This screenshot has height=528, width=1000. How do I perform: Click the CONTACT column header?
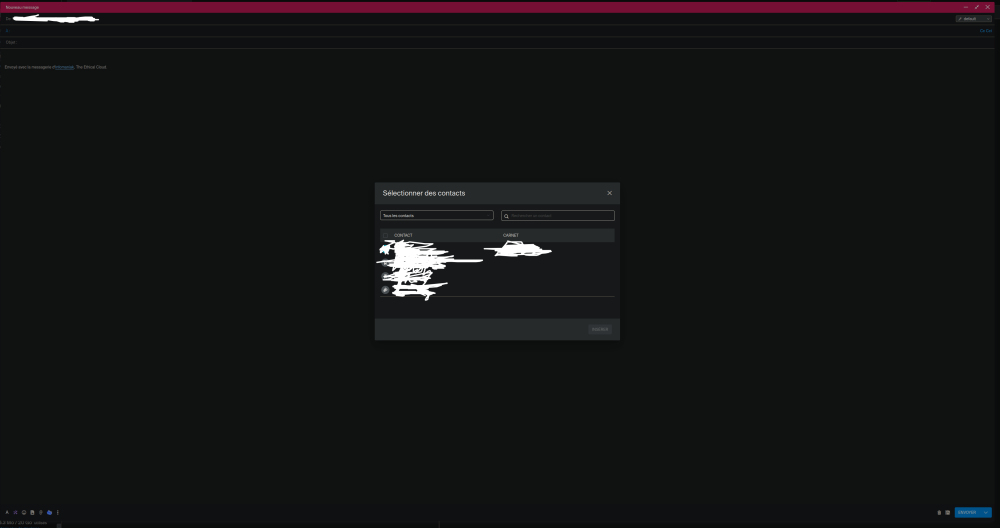(403, 235)
